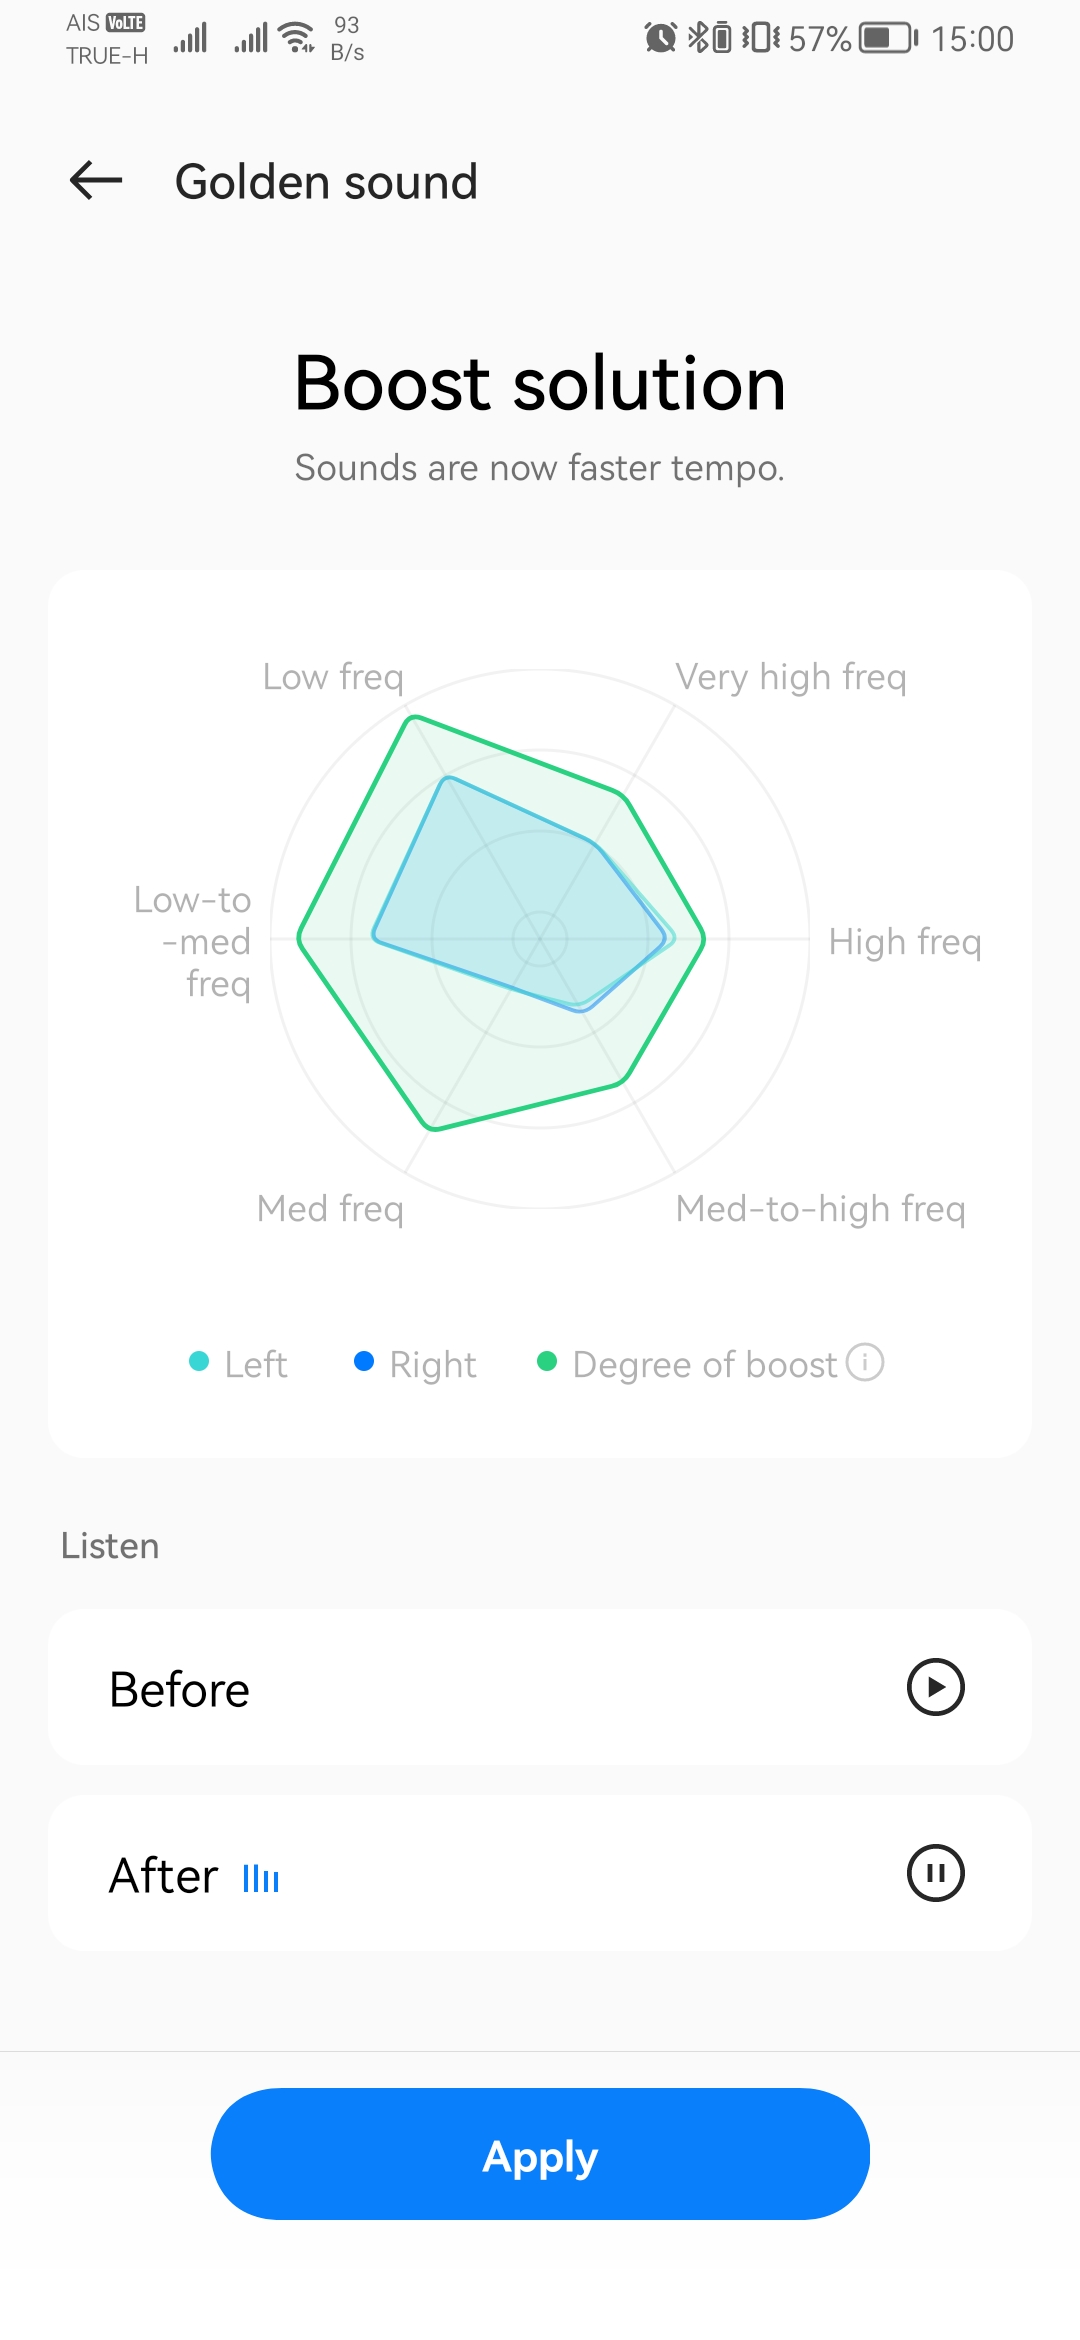
Task: Tap the Bluetooth battery status icon
Action: pyautogui.click(x=710, y=39)
